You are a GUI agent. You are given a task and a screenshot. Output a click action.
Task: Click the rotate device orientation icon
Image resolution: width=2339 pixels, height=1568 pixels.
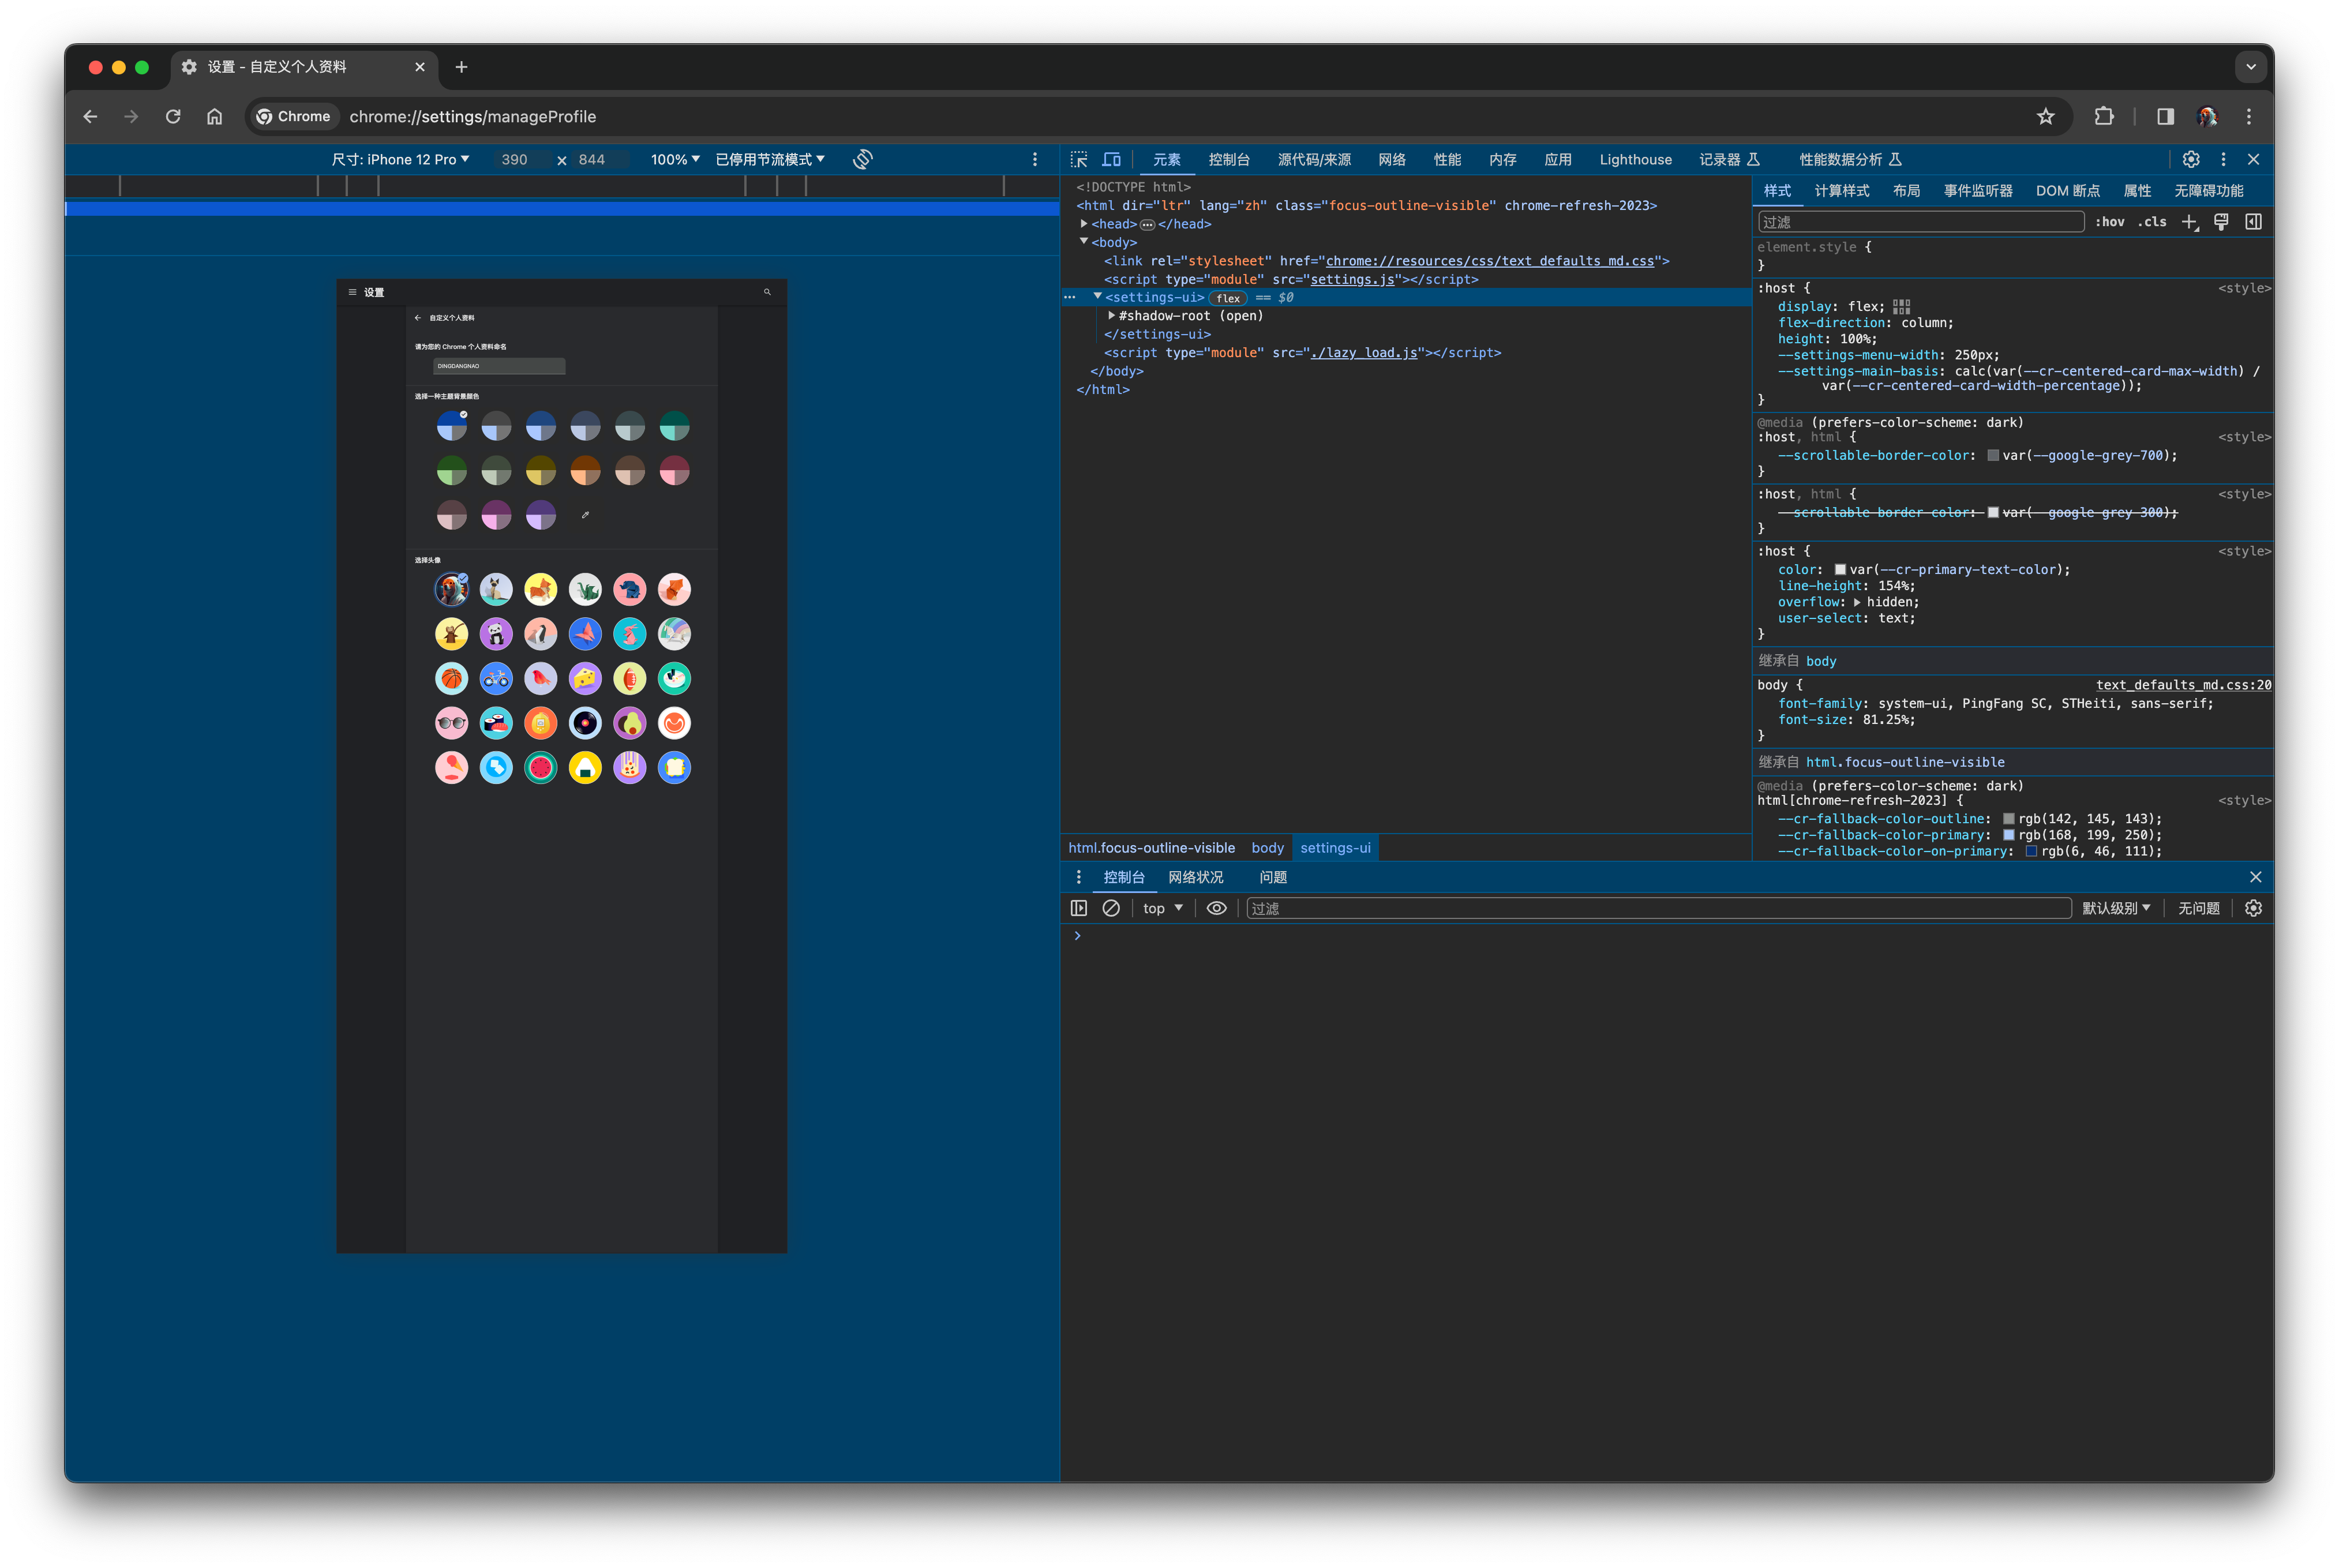[863, 160]
